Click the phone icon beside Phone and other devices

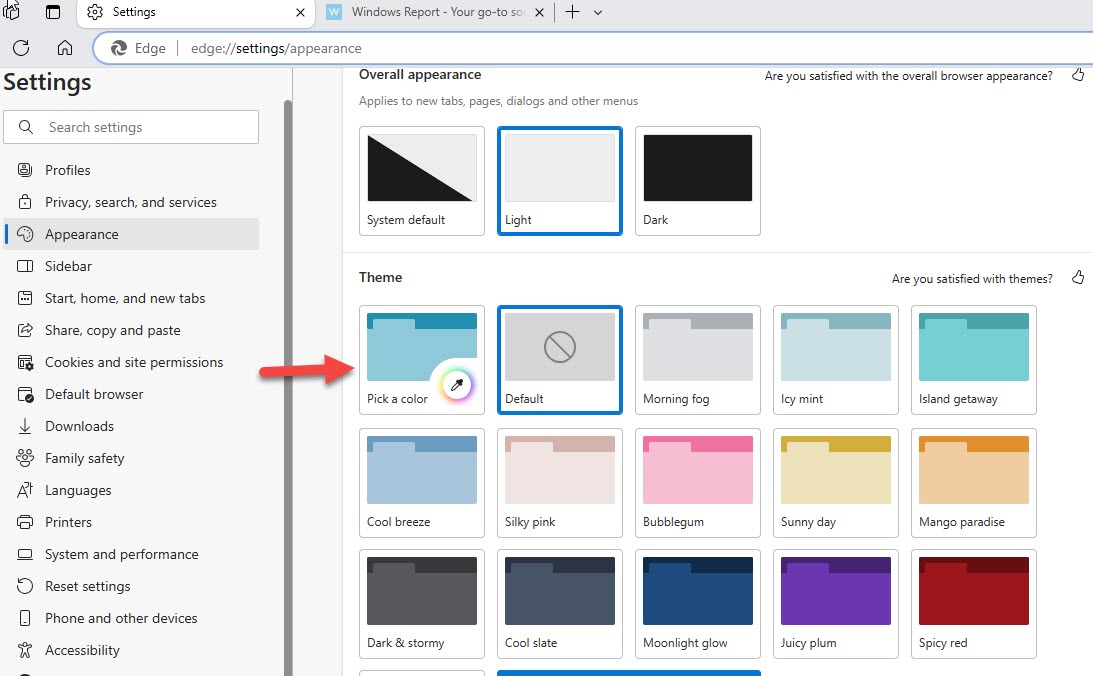coord(25,618)
